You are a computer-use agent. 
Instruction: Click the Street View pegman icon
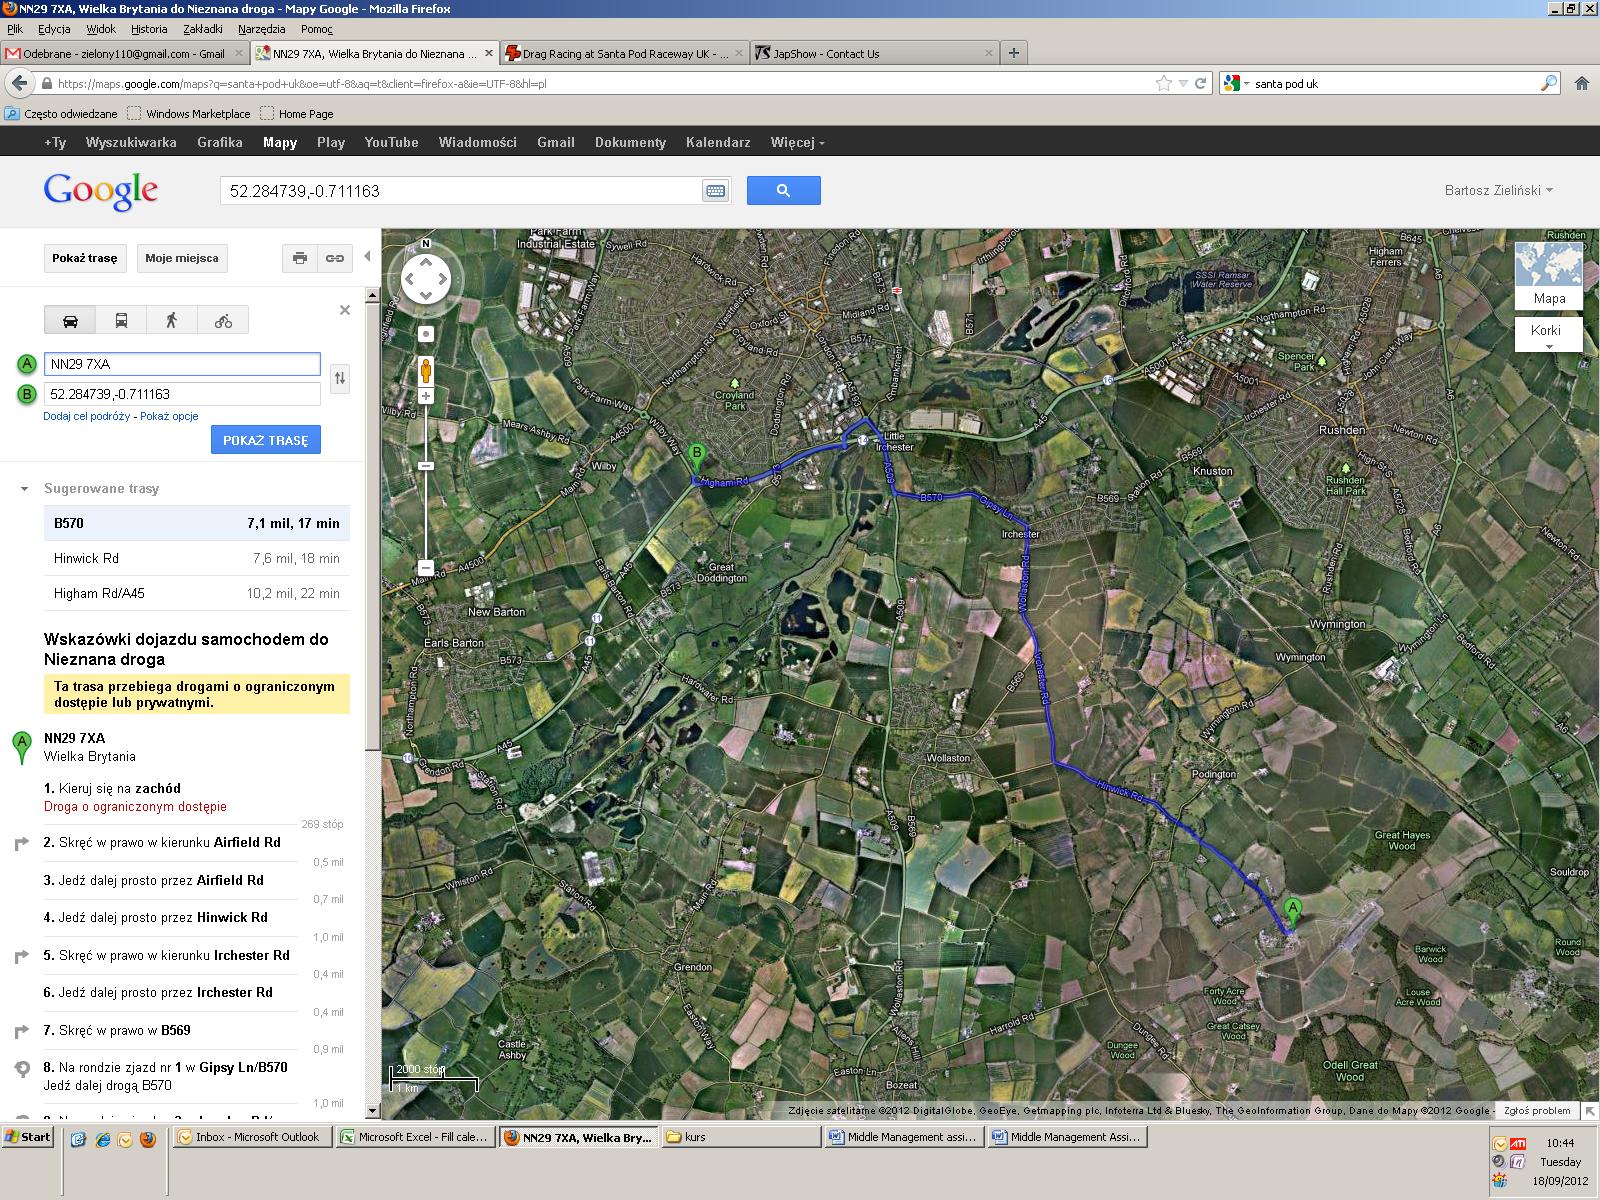point(426,370)
